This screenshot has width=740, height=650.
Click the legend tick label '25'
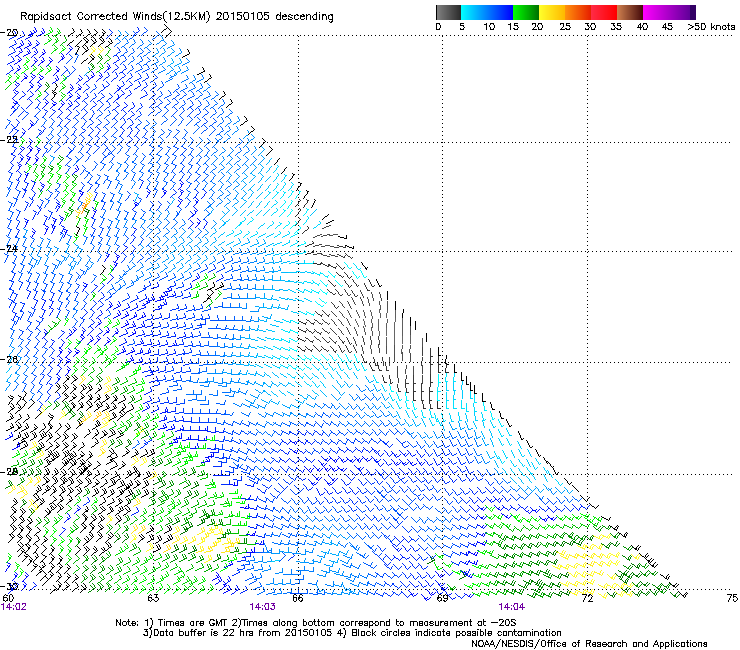(565, 27)
